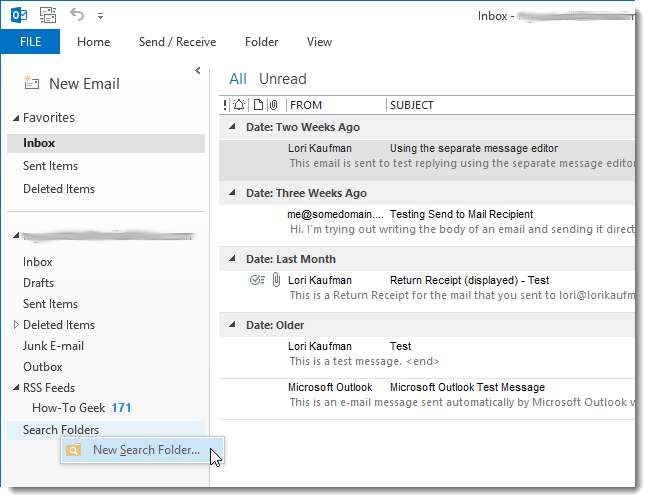Open 'Using the separate message editor' email
The width and height of the screenshot is (650, 502).
[x=427, y=160]
